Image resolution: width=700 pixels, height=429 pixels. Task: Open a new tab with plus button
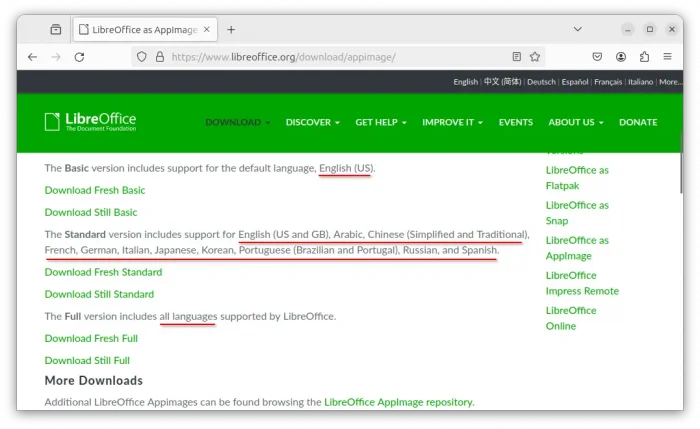click(x=231, y=30)
